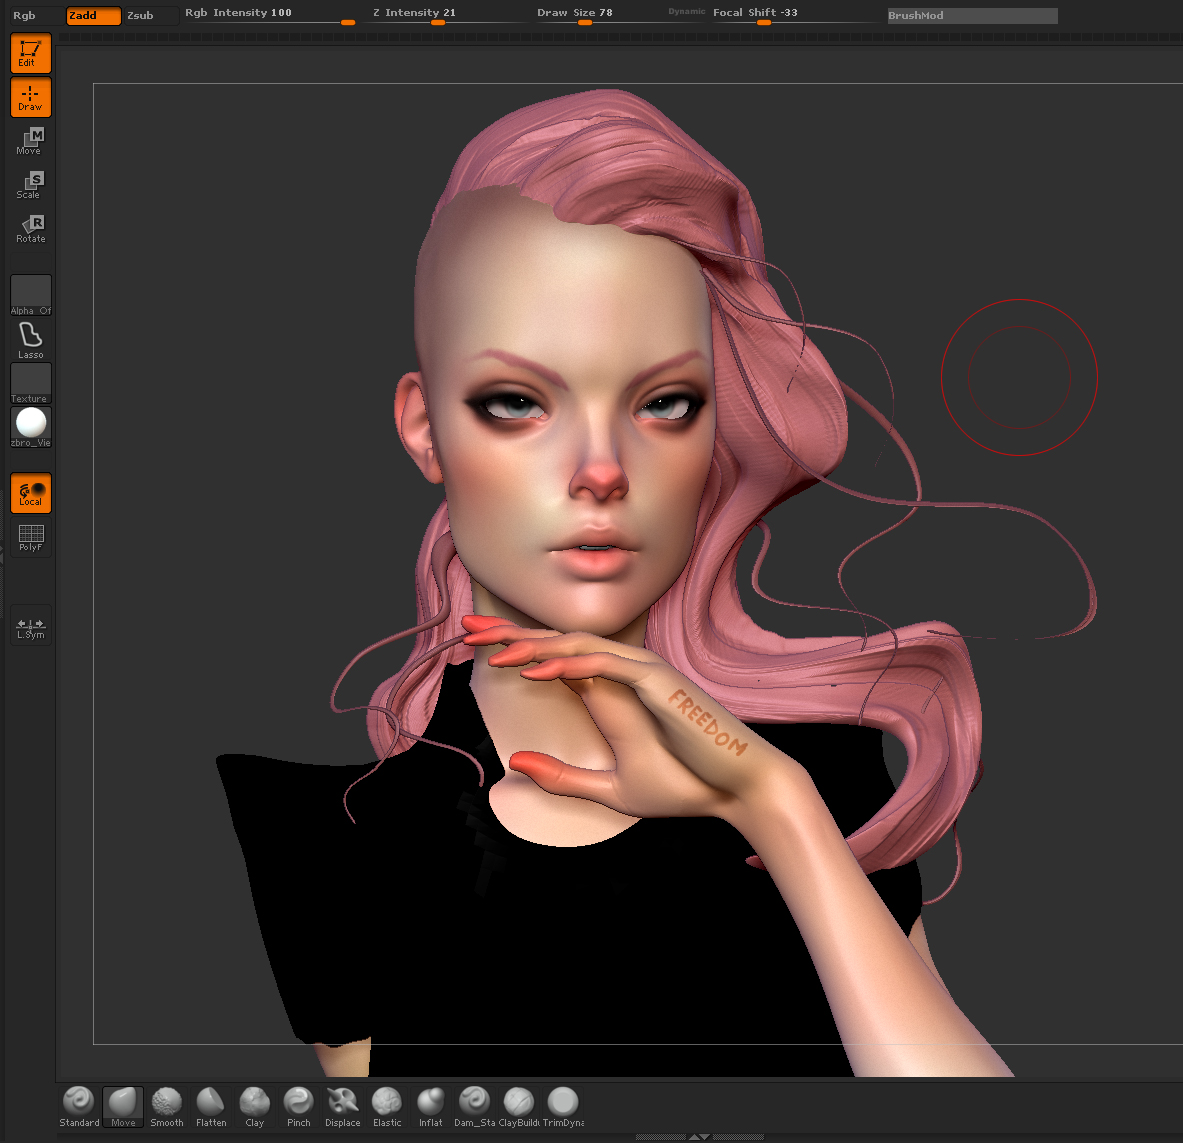The width and height of the screenshot is (1183, 1143).
Task: Select the Smooth brush
Action: click(x=167, y=1107)
